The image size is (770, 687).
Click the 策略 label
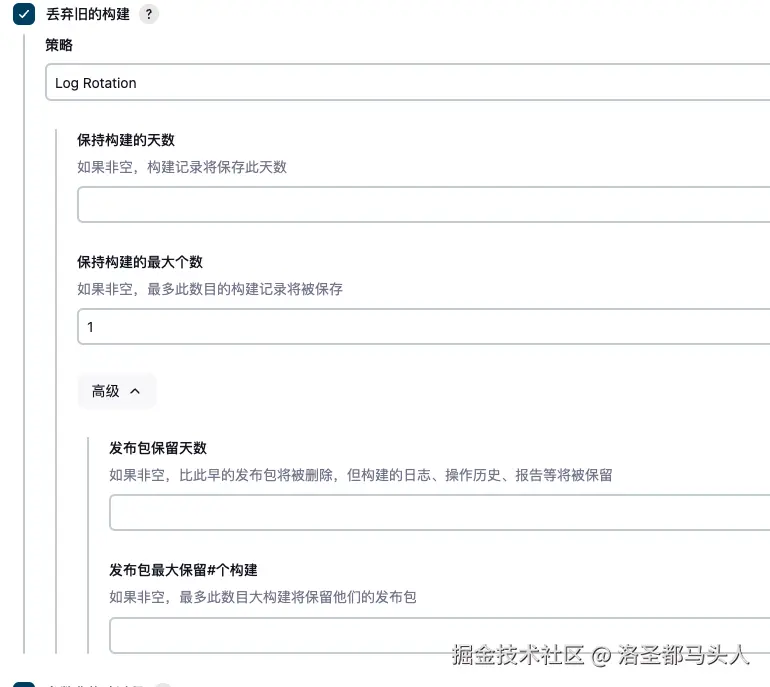(x=59, y=45)
